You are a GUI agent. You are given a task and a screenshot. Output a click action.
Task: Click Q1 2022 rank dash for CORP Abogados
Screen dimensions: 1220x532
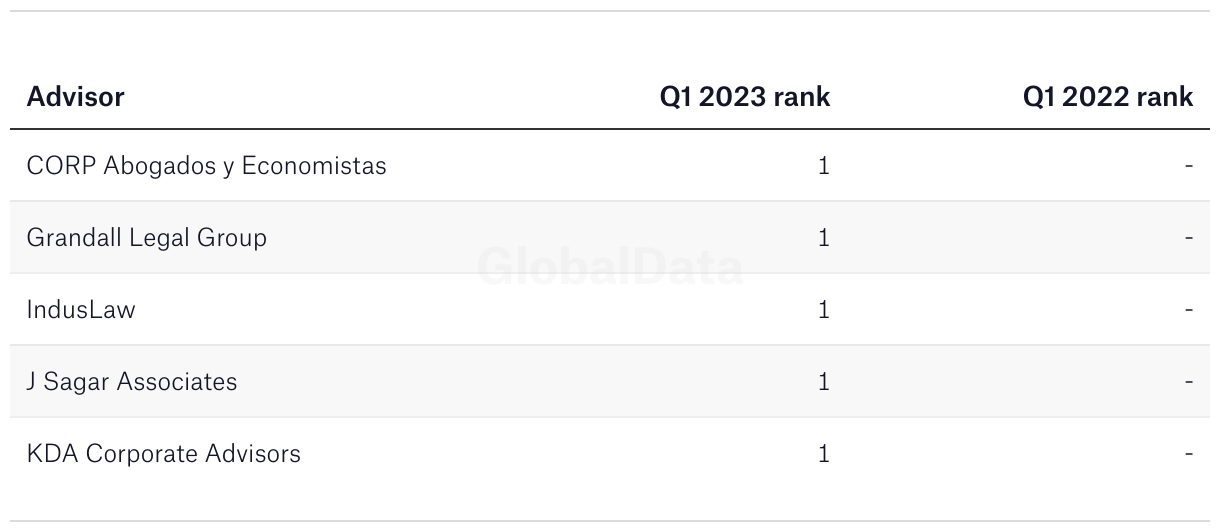1188,166
